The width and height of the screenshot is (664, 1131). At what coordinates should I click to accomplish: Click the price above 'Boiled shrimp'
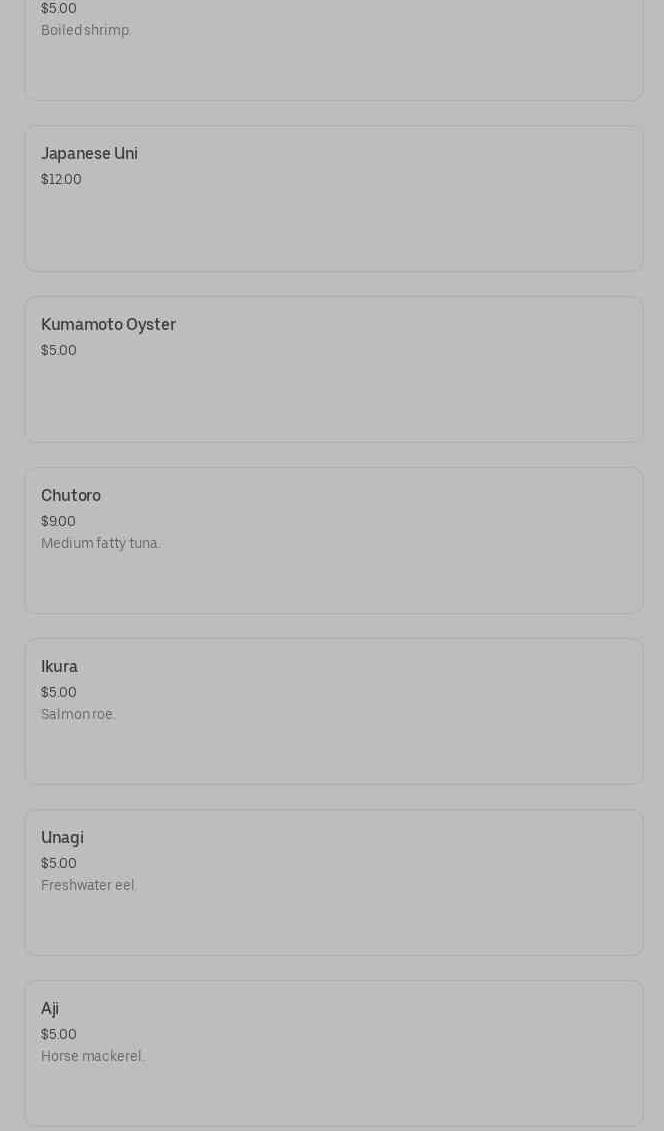pyautogui.click(x=59, y=8)
